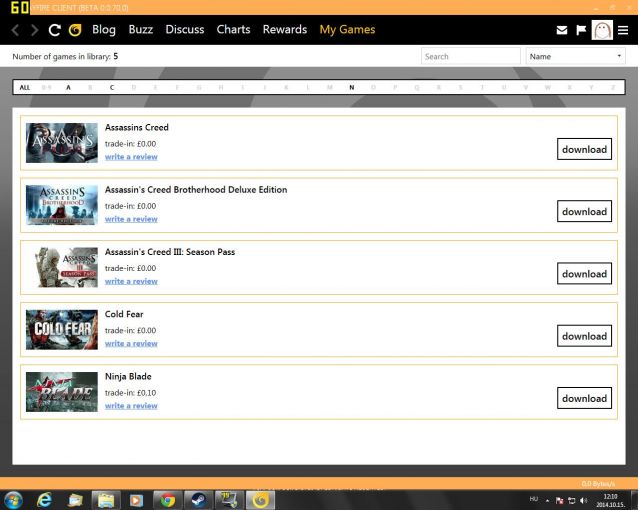Viewport: 638px width, 510px height.
Task: Download Assassin's Creed III: Season Pass
Action: click(x=584, y=274)
